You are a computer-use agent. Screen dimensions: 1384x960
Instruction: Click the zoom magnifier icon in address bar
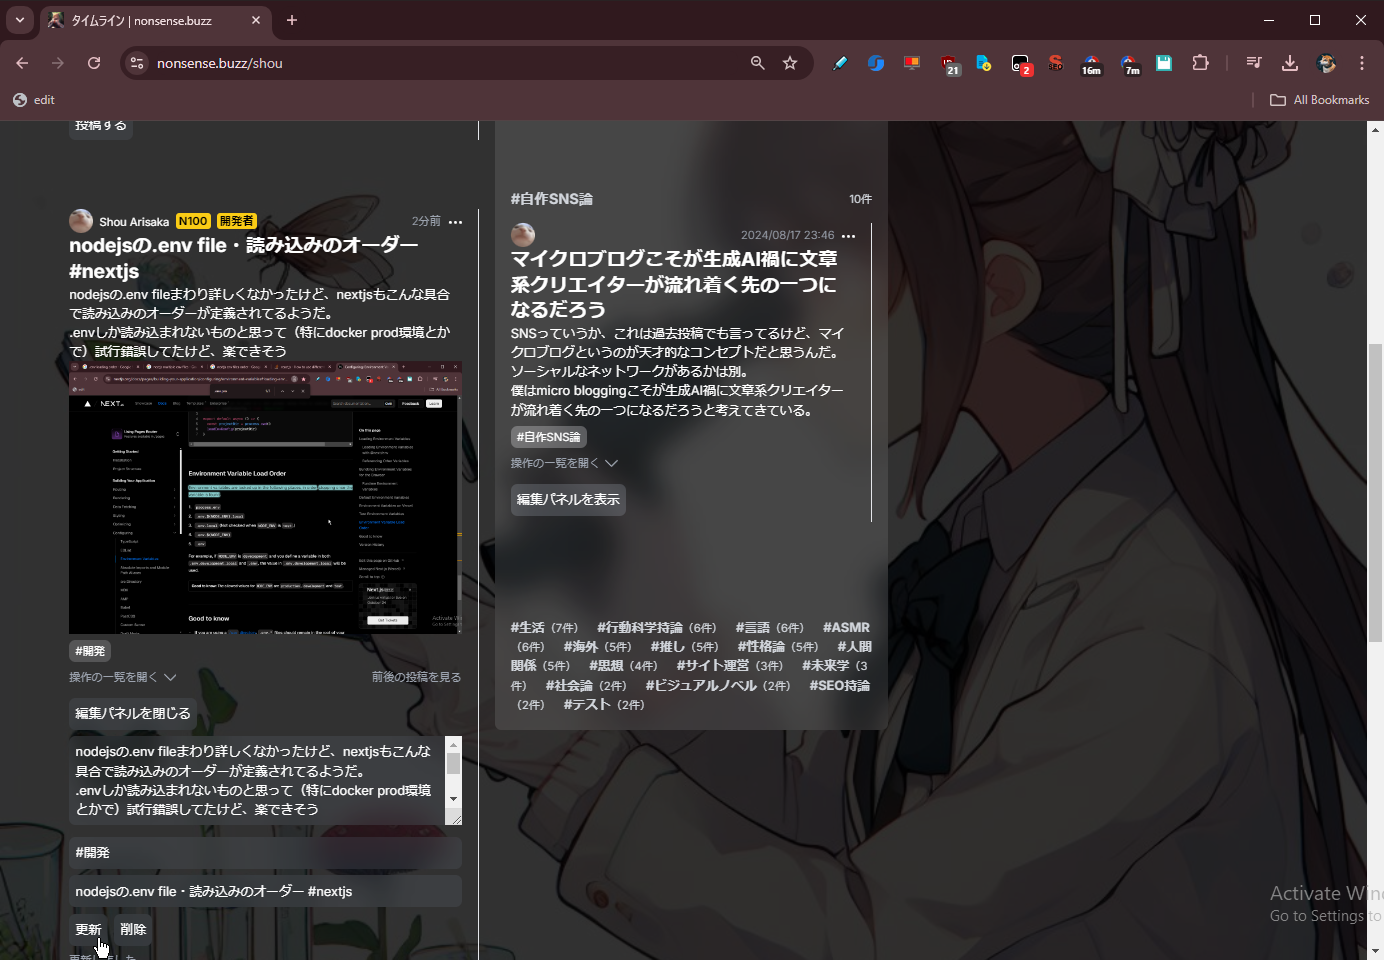[758, 63]
